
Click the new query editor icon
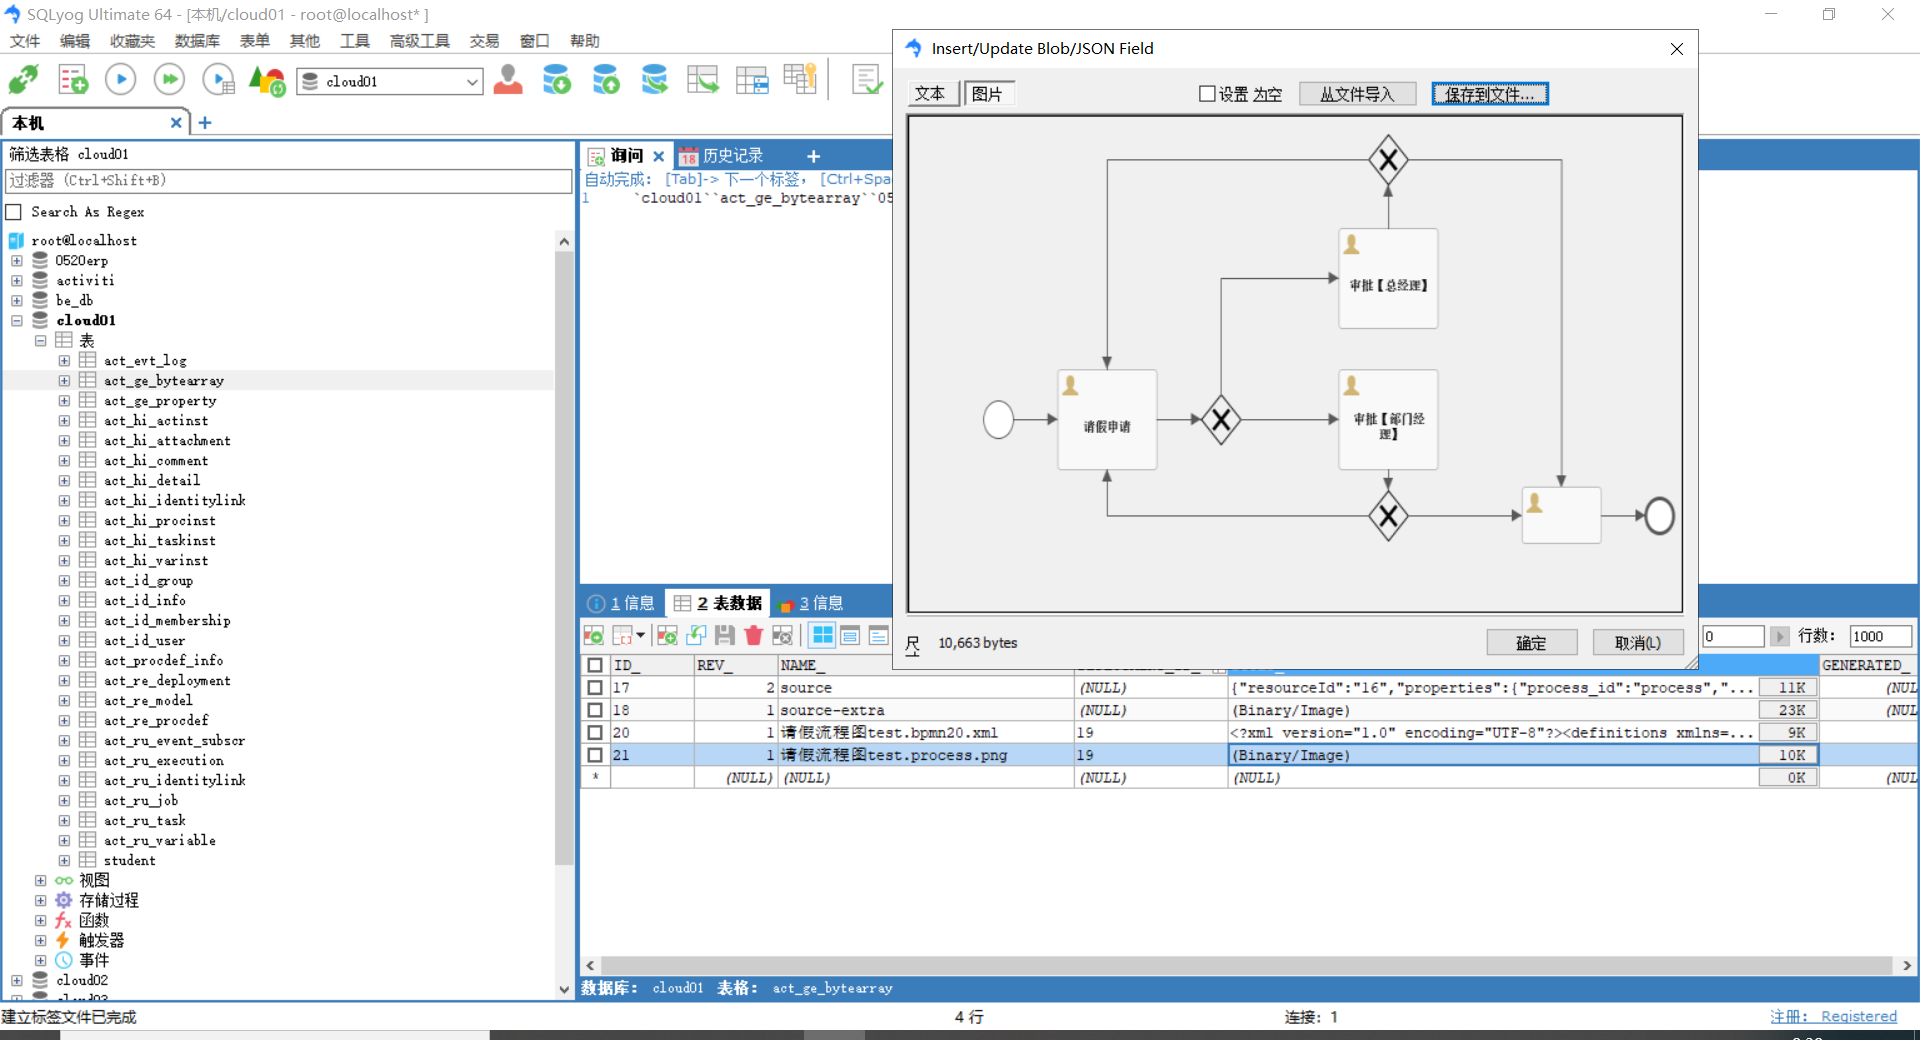[72, 80]
